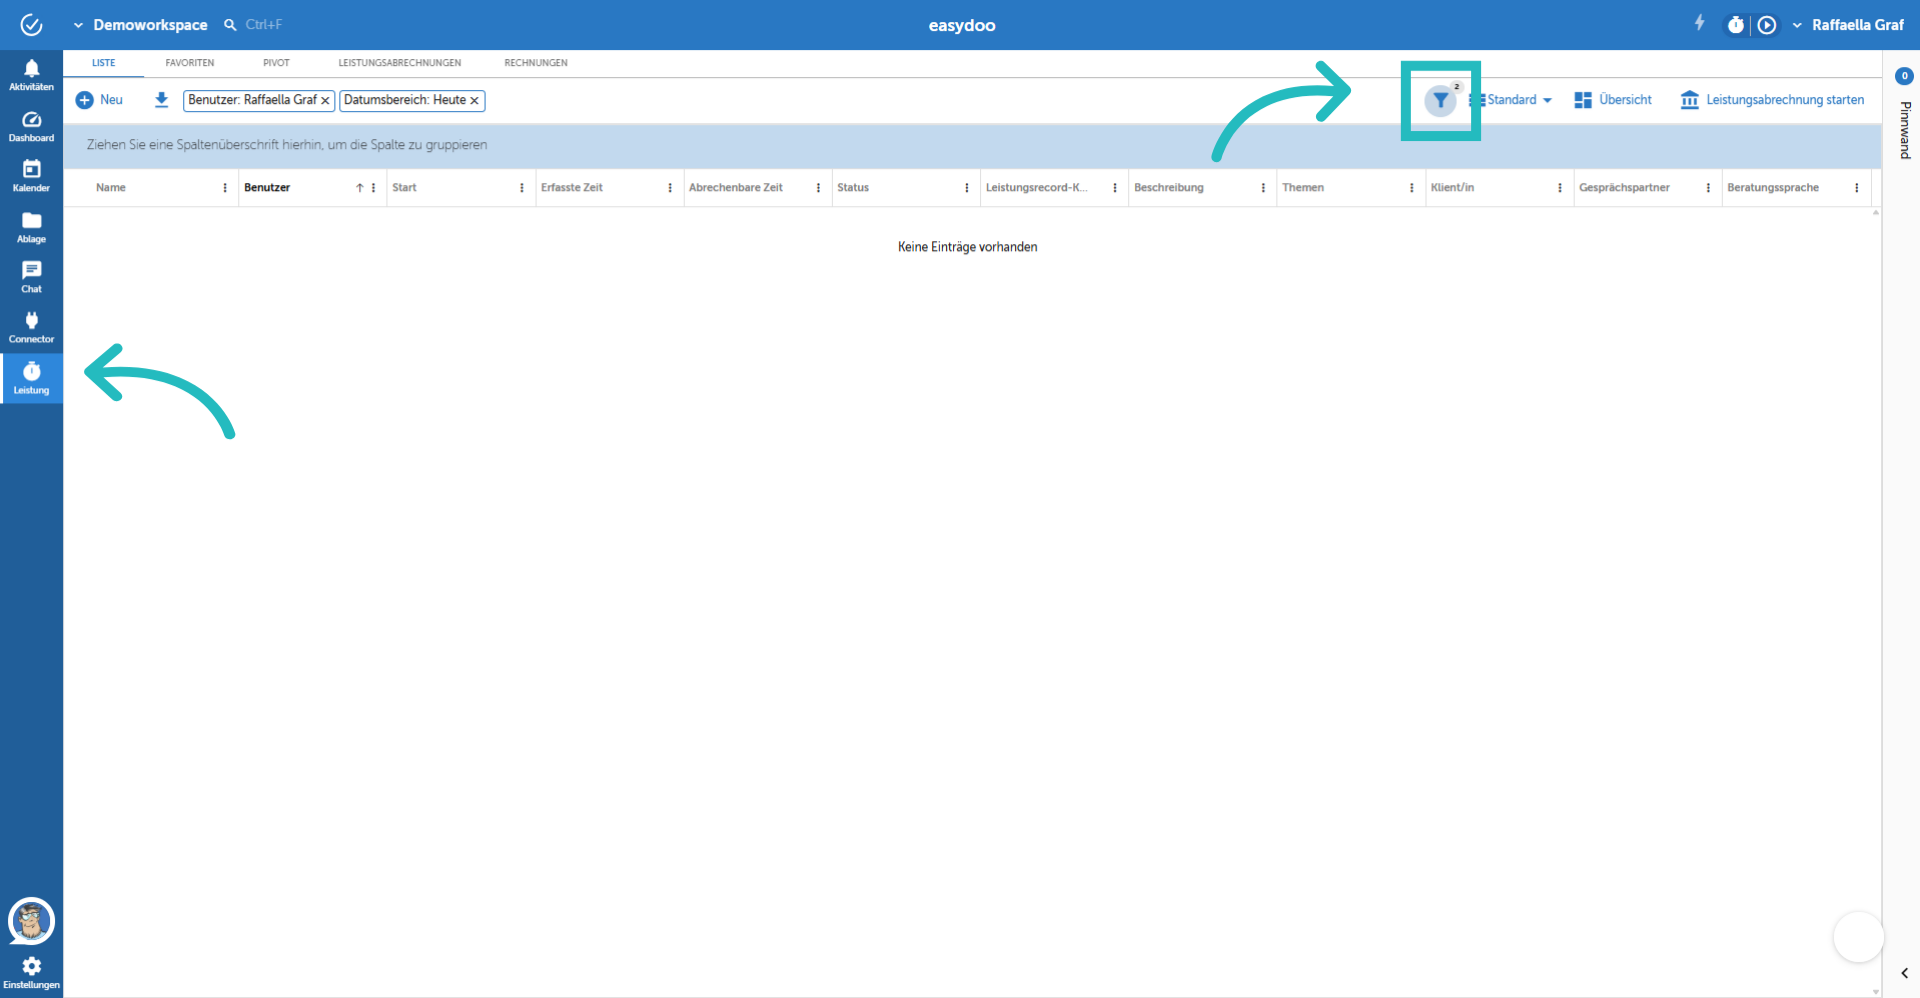Screen dimensions: 1920x998
Task: Open the Connector plug icon
Action: coord(31,327)
